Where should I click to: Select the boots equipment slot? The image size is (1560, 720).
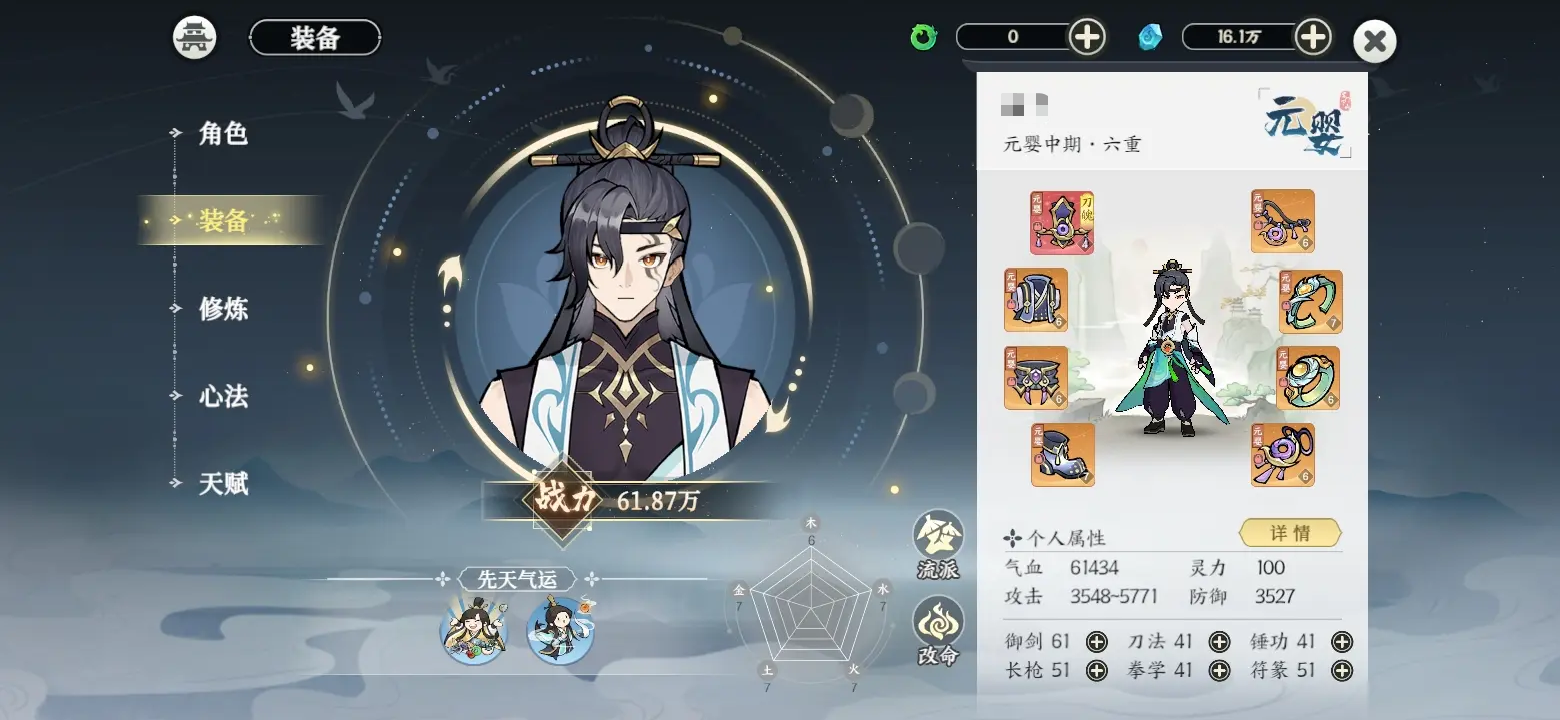click(x=1062, y=455)
